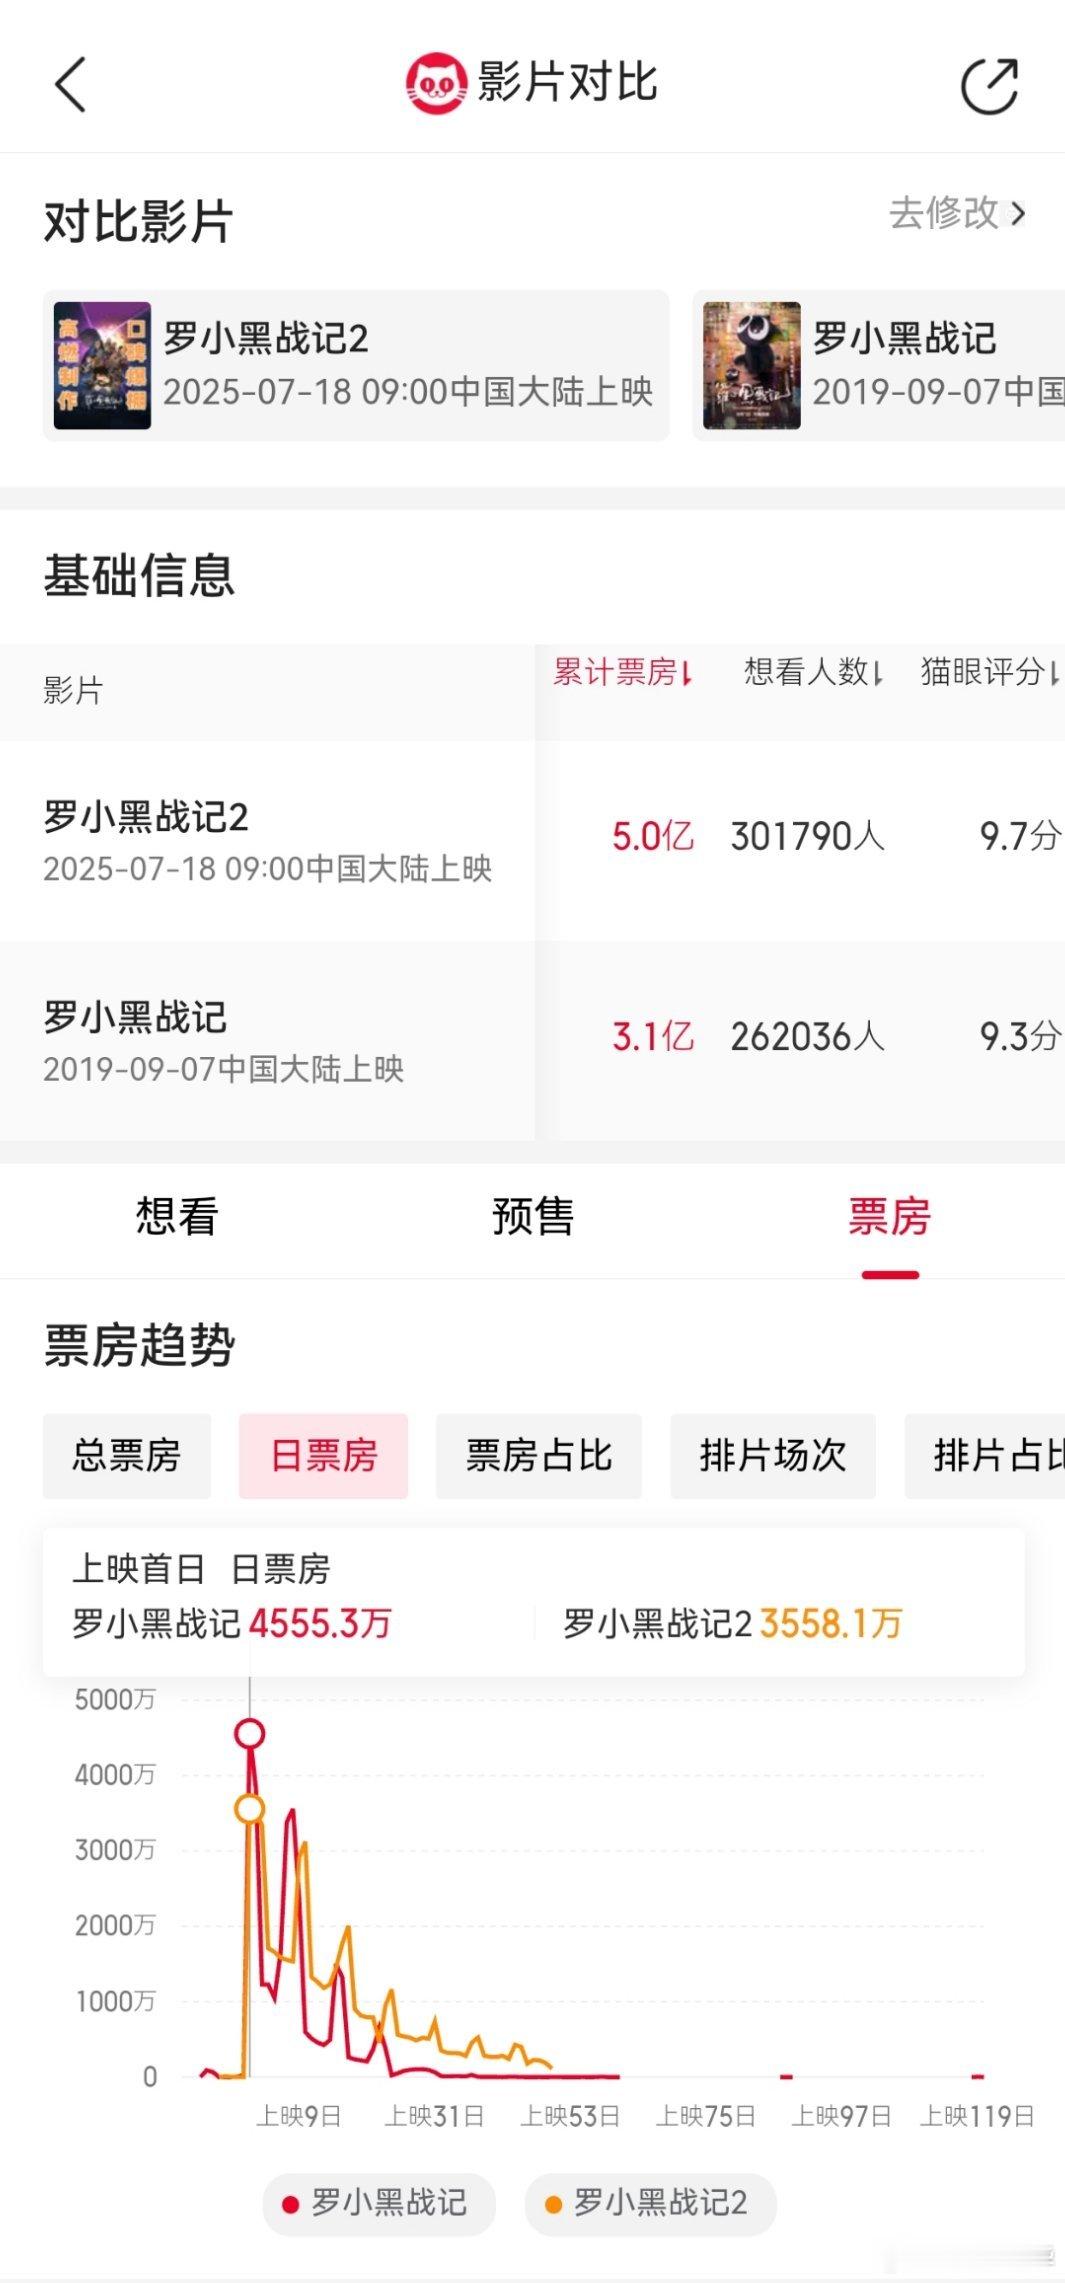Select the 票房 tab
1065x2283 pixels.
click(x=889, y=1217)
